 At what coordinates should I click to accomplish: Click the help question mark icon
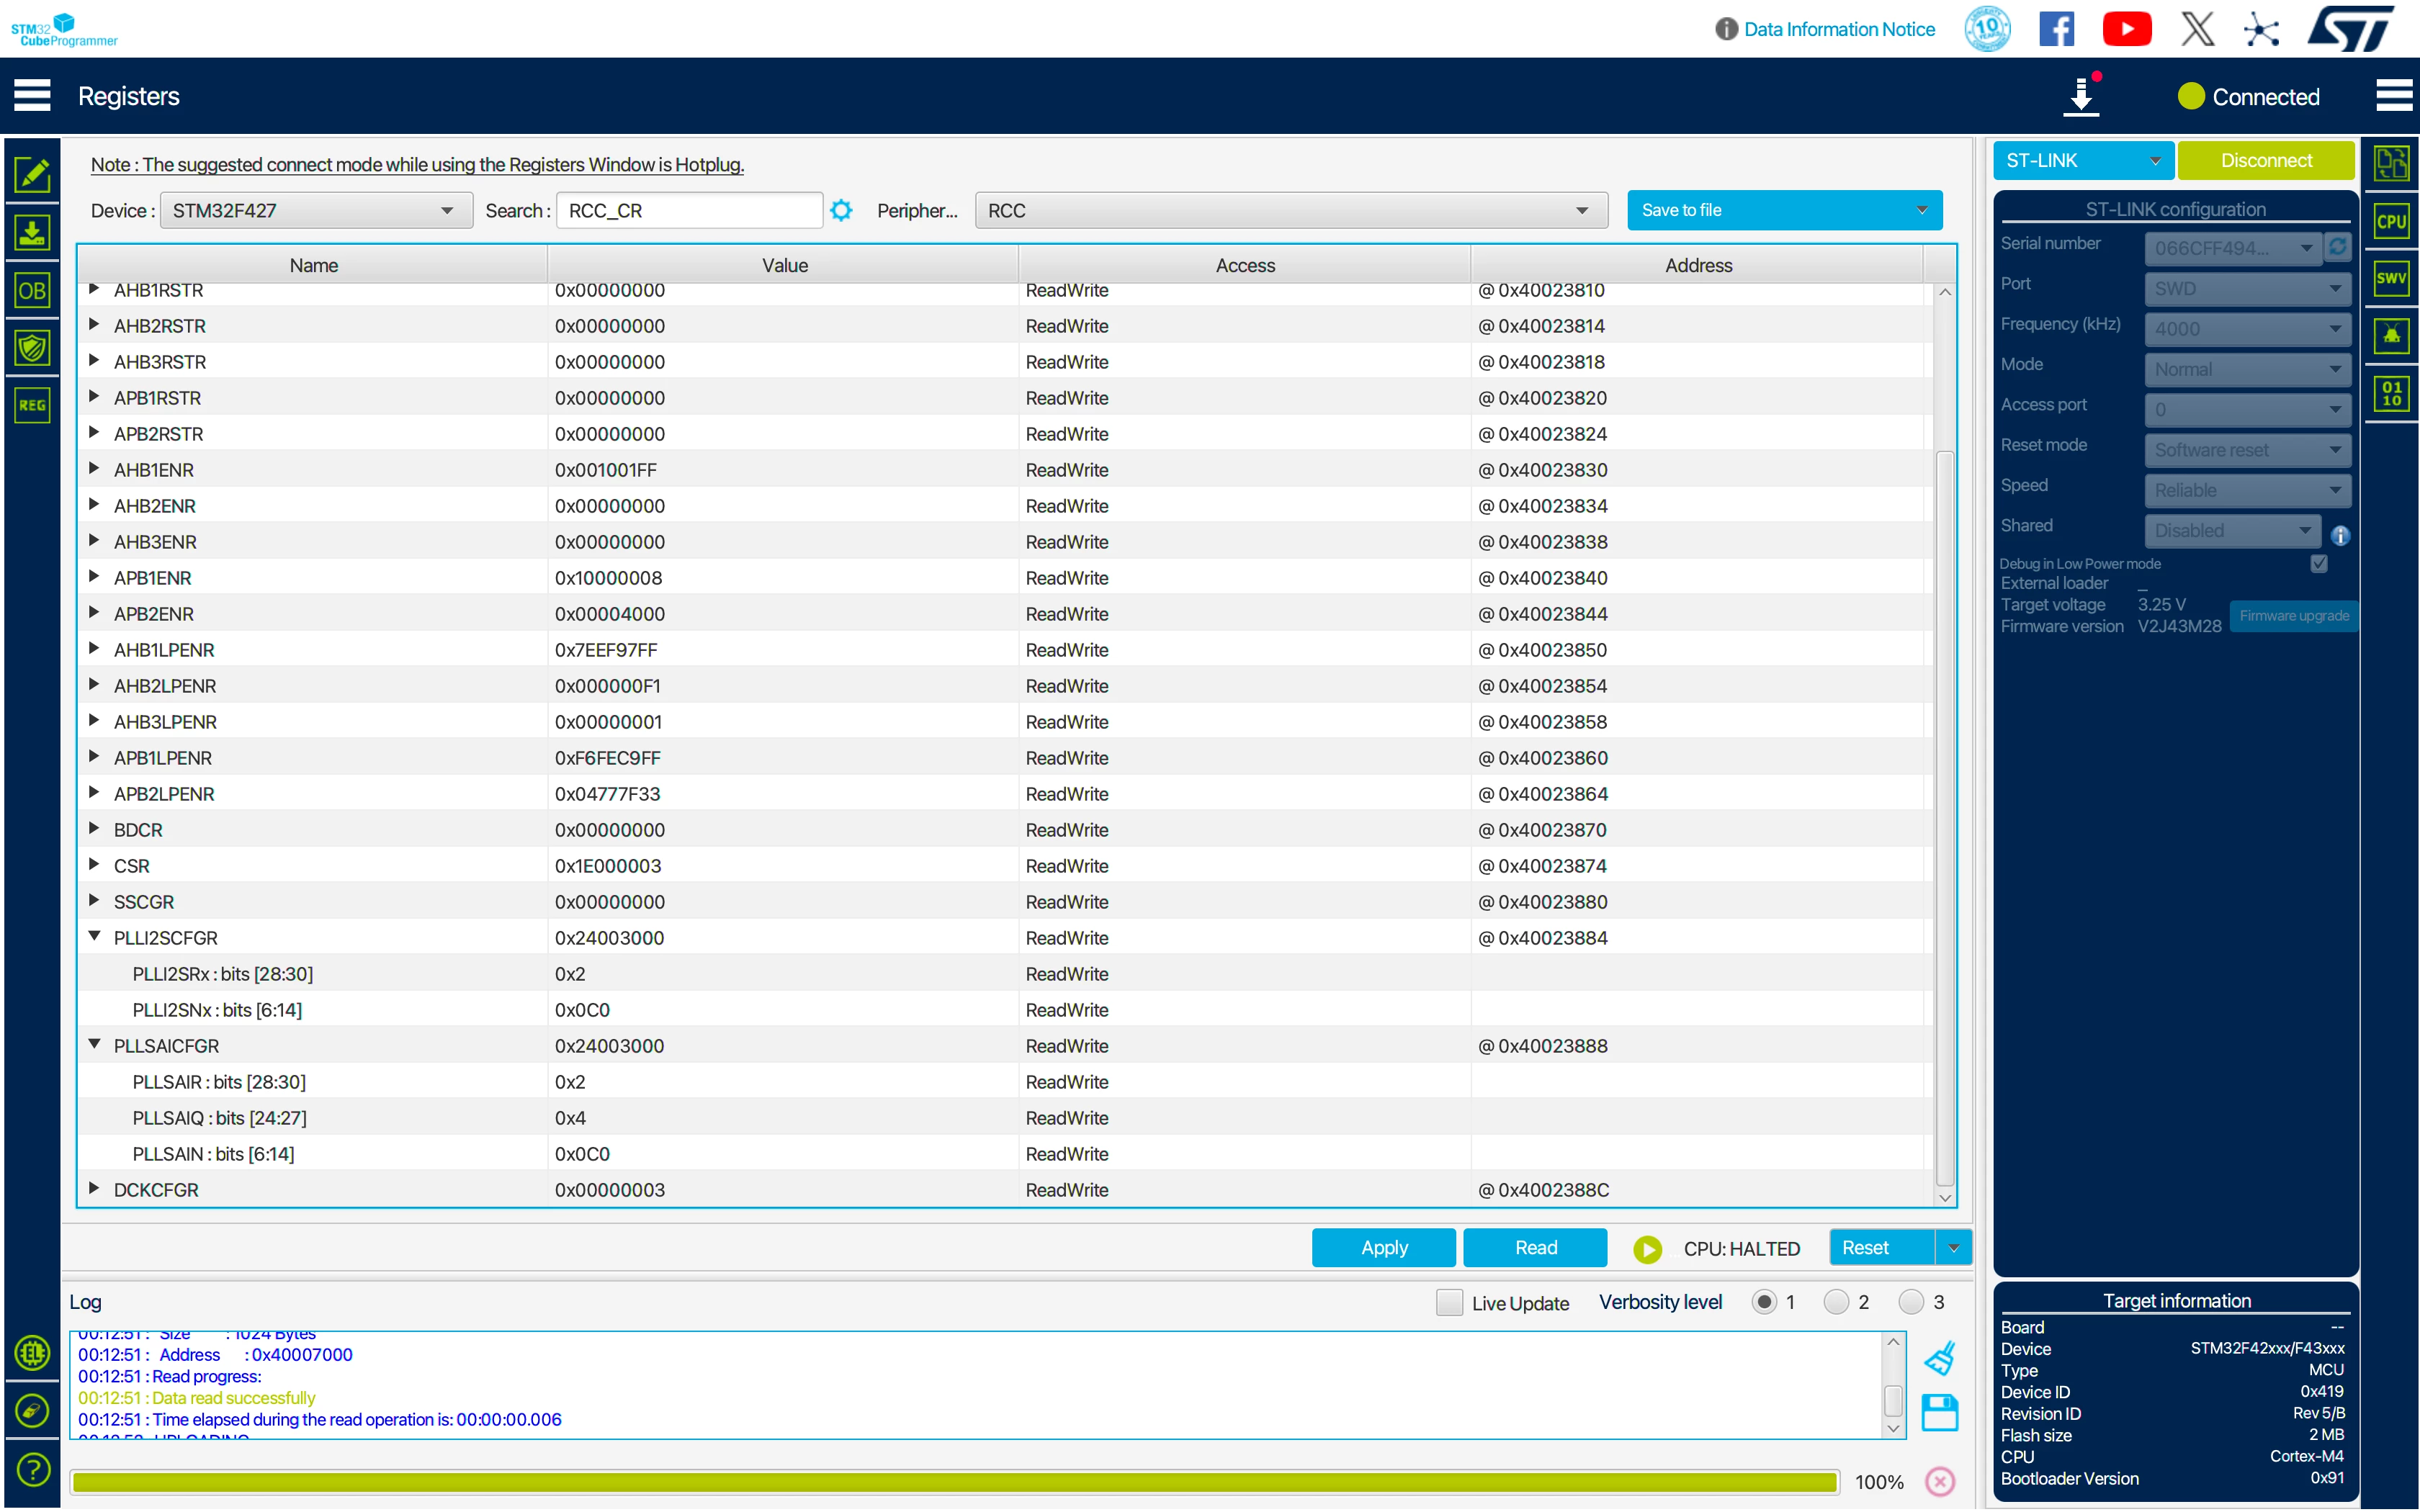(33, 1469)
